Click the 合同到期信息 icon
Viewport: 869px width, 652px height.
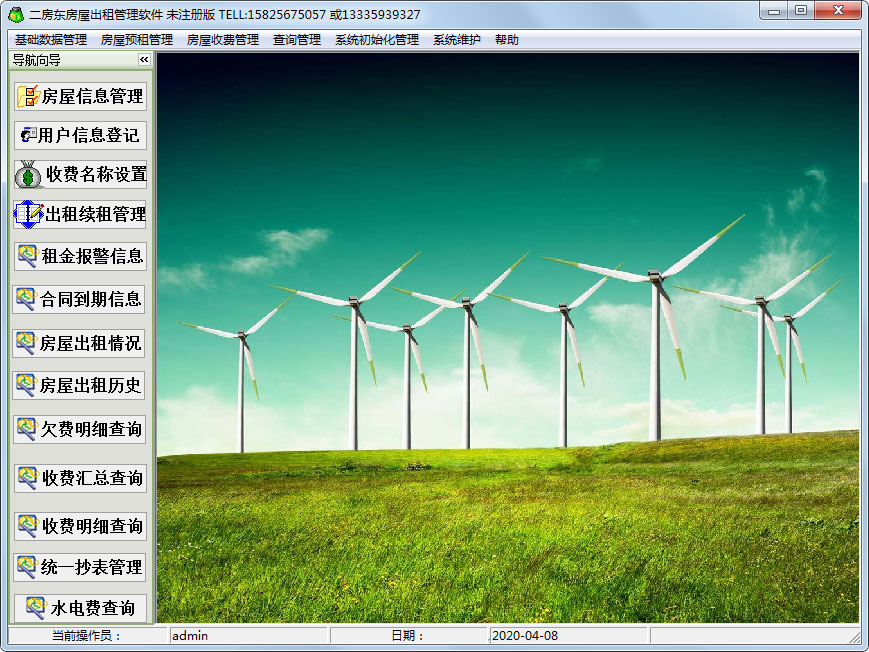[26, 298]
